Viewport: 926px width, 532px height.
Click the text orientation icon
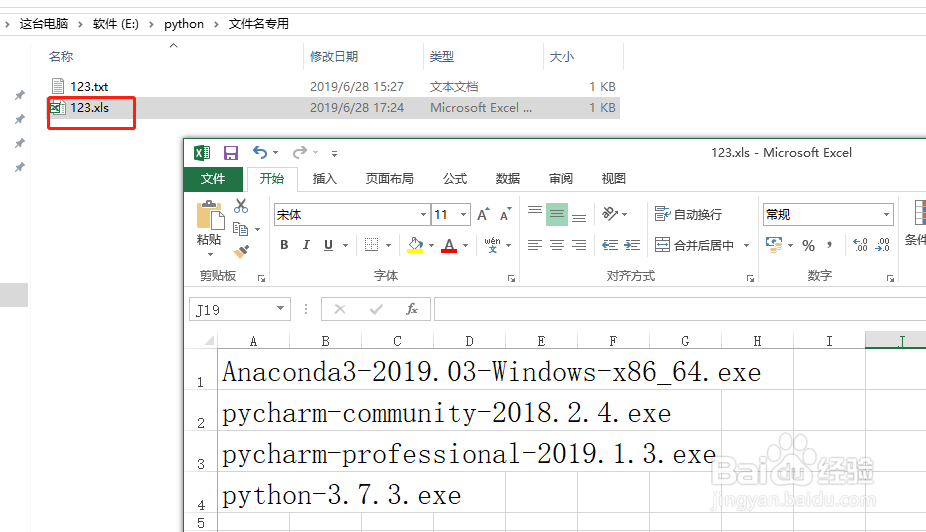pyautogui.click(x=610, y=214)
